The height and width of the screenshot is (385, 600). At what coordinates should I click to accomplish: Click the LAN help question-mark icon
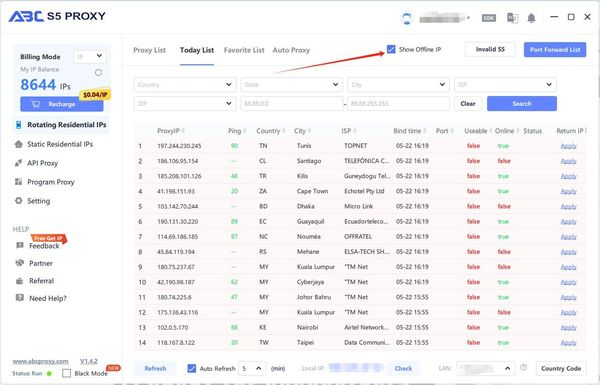[x=523, y=367]
